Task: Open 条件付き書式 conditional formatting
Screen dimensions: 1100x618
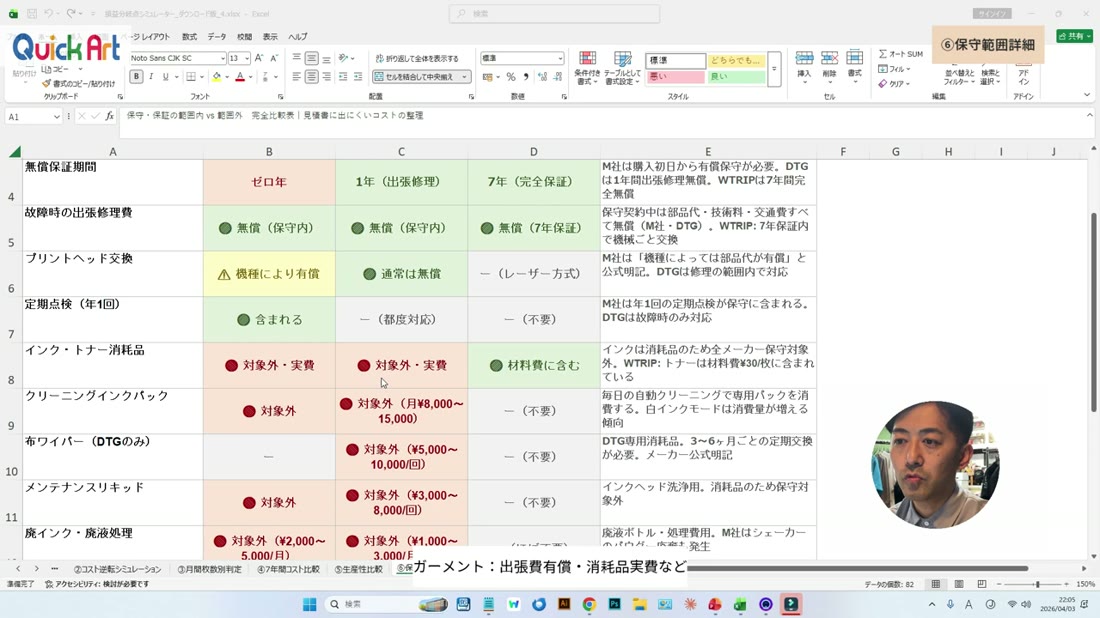Action: pyautogui.click(x=586, y=69)
